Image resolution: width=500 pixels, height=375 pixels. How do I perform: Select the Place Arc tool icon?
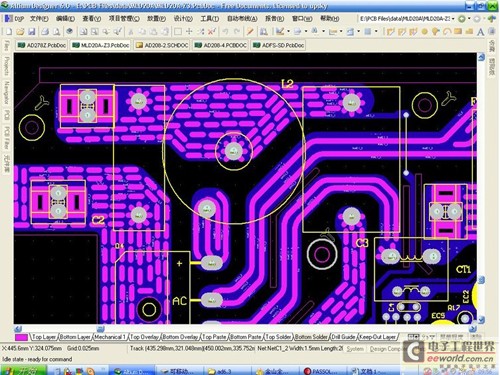coord(447,32)
